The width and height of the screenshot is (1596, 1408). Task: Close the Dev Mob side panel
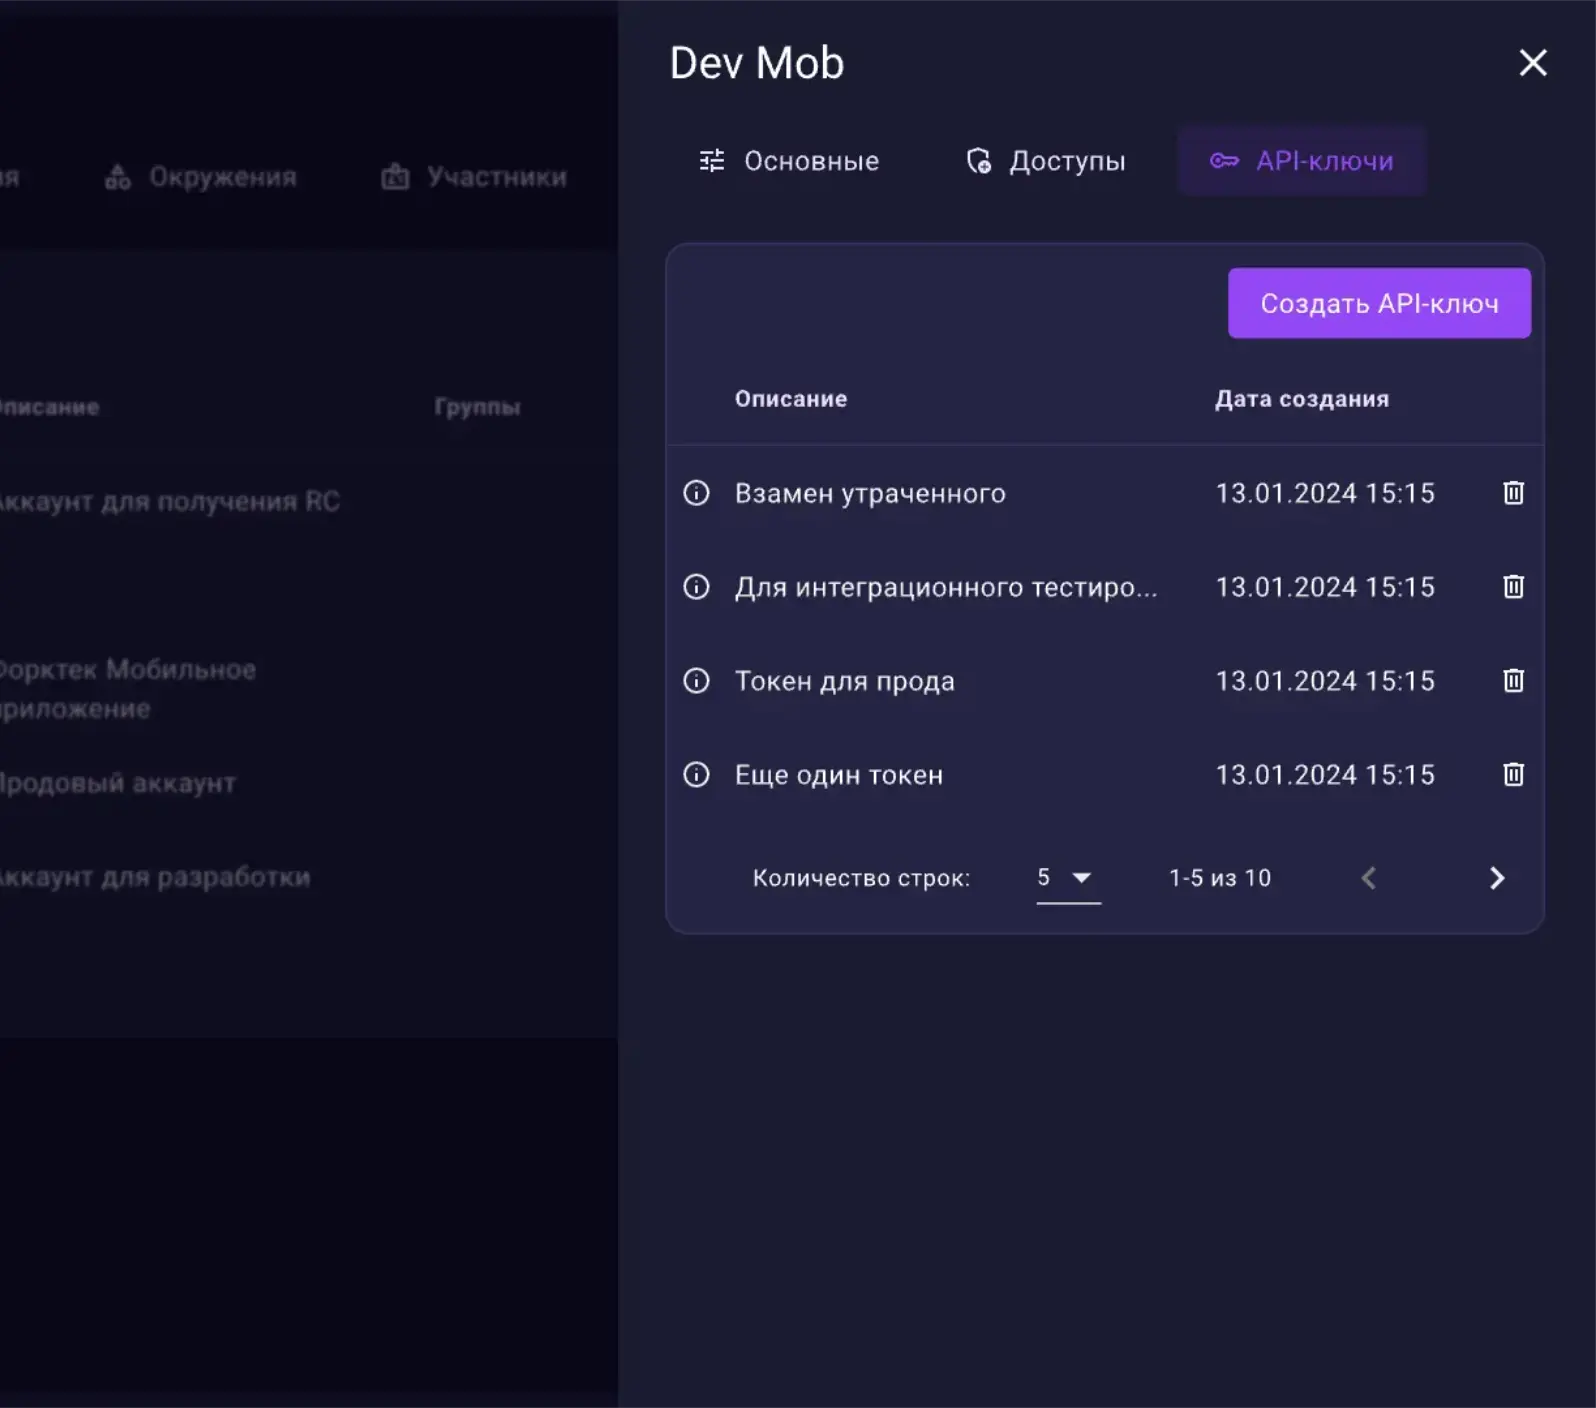1532,63
